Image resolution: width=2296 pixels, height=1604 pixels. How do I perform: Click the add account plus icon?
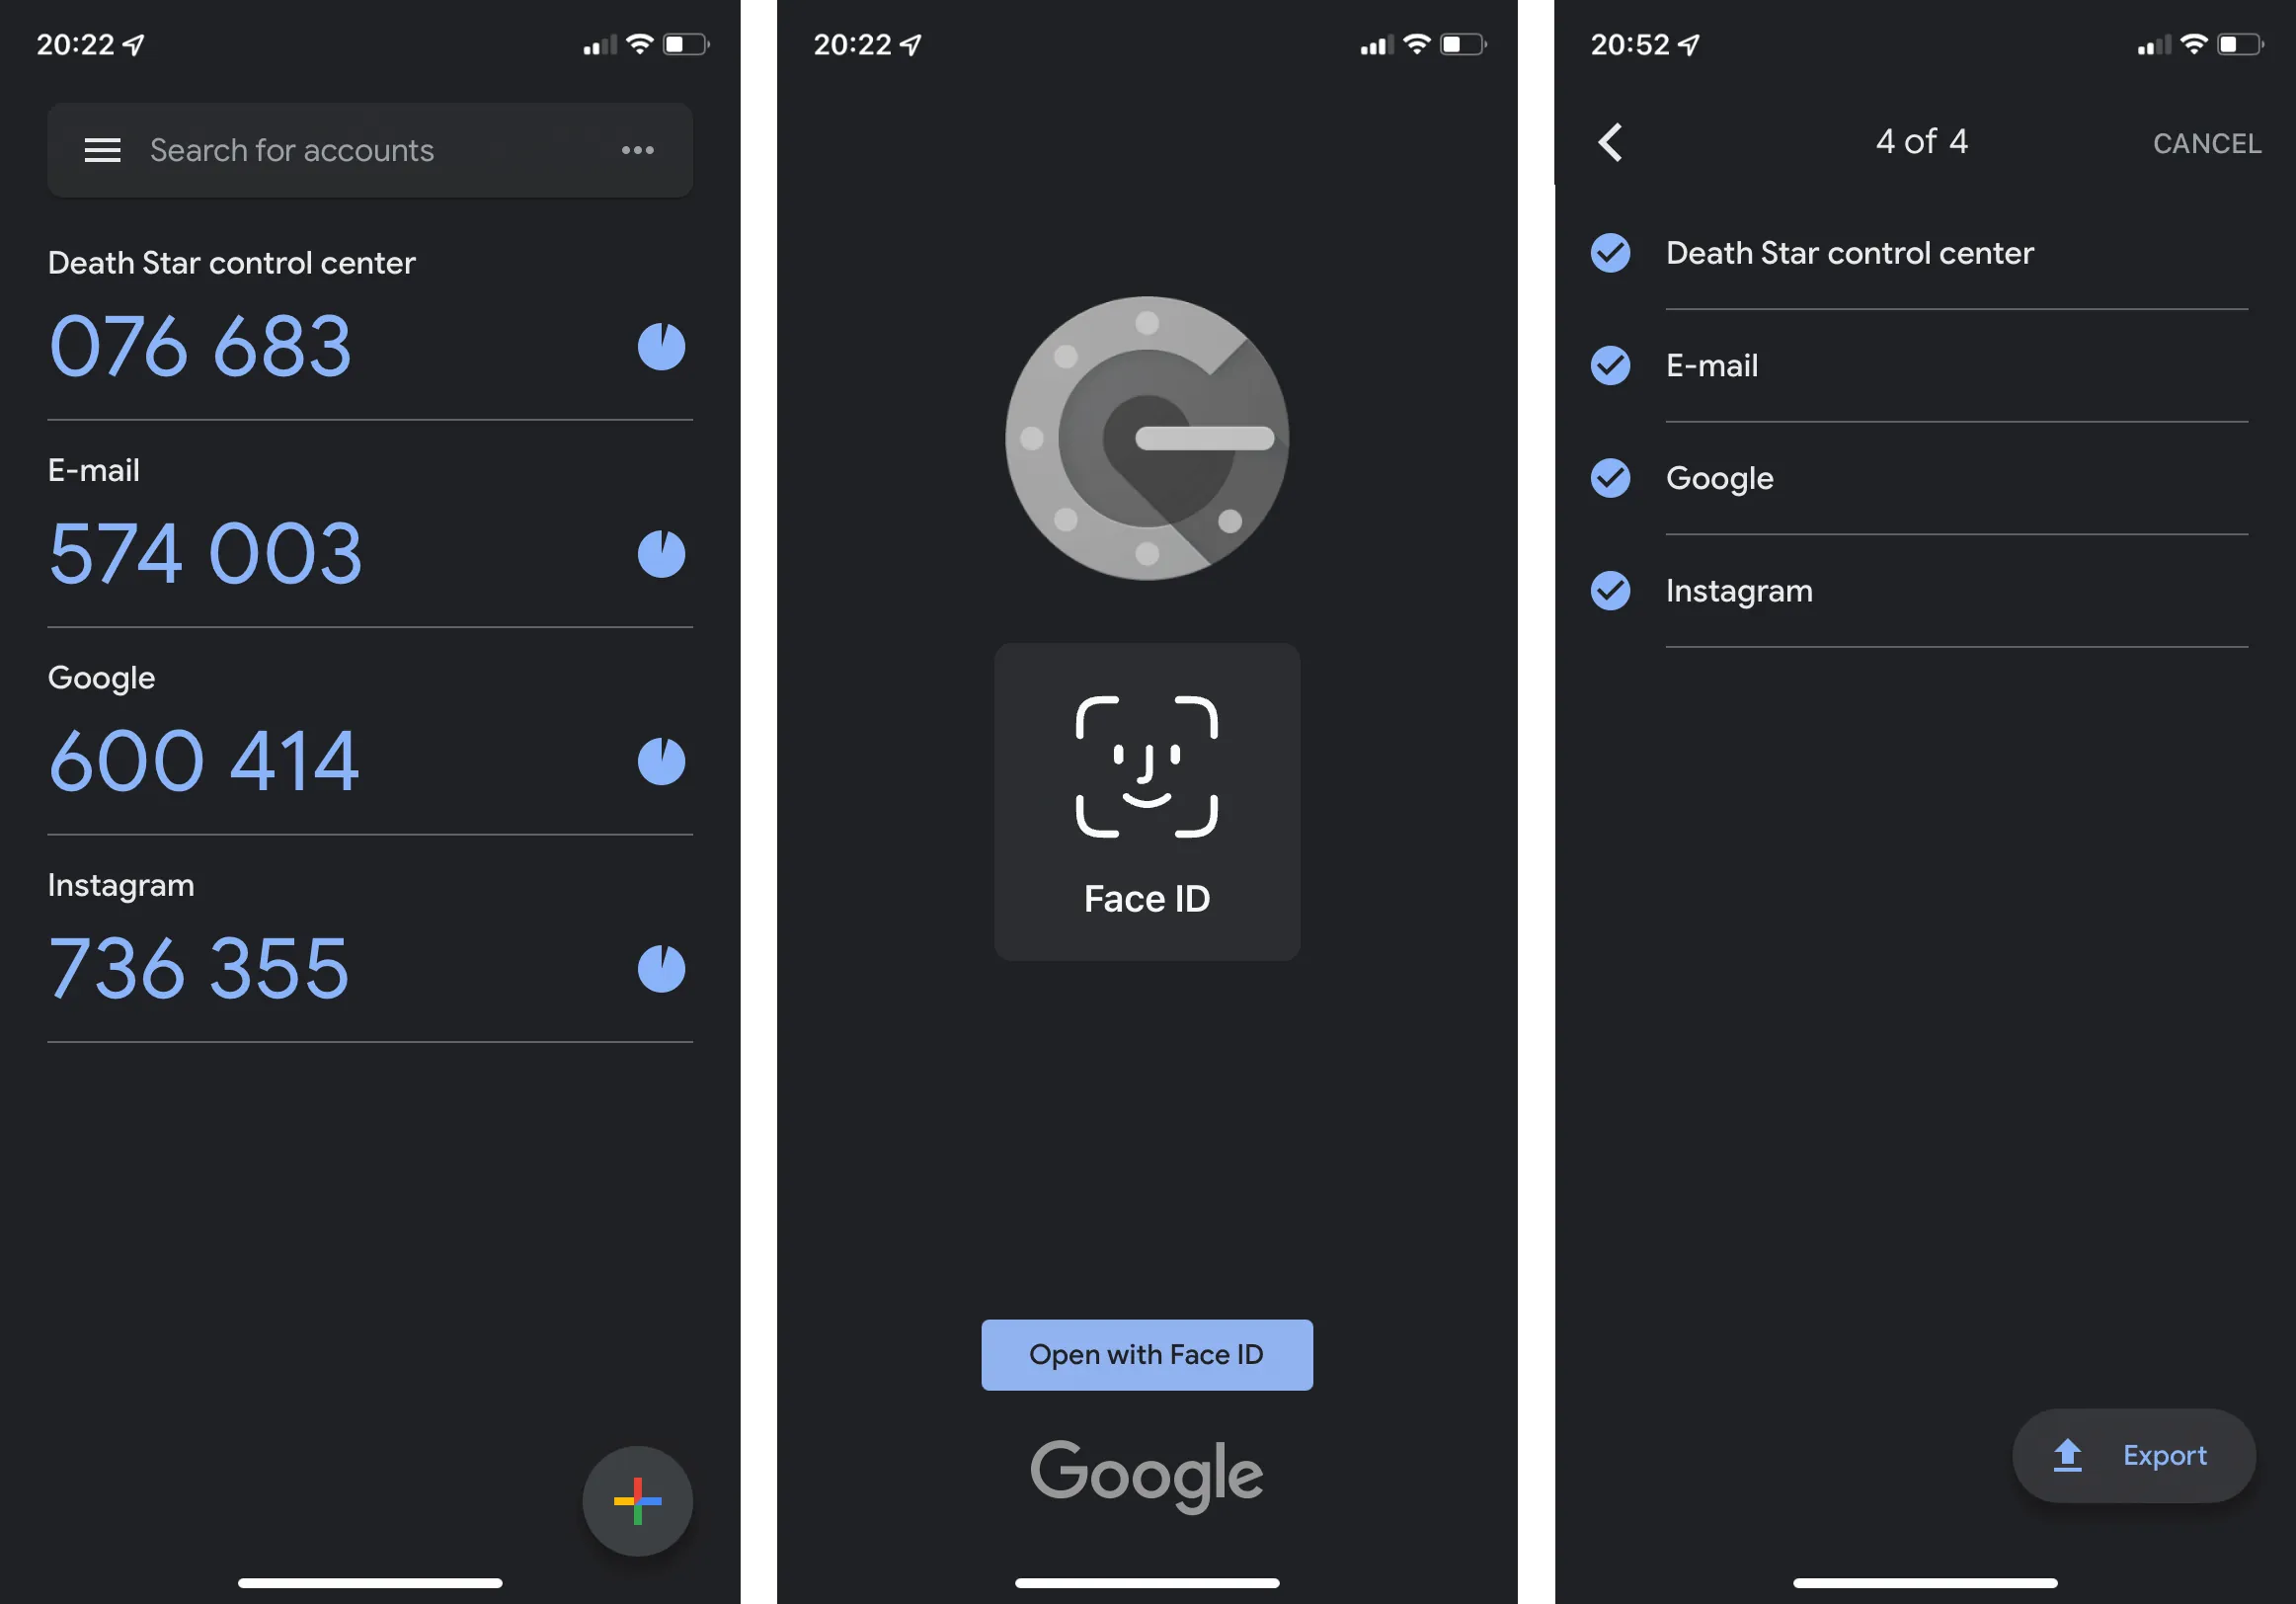tap(637, 1497)
